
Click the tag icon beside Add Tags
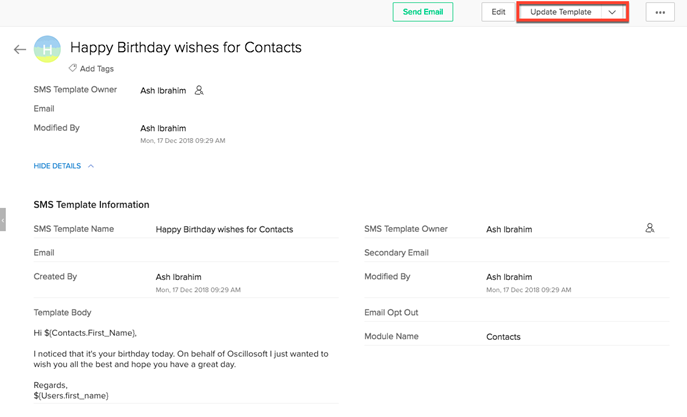pyautogui.click(x=73, y=69)
